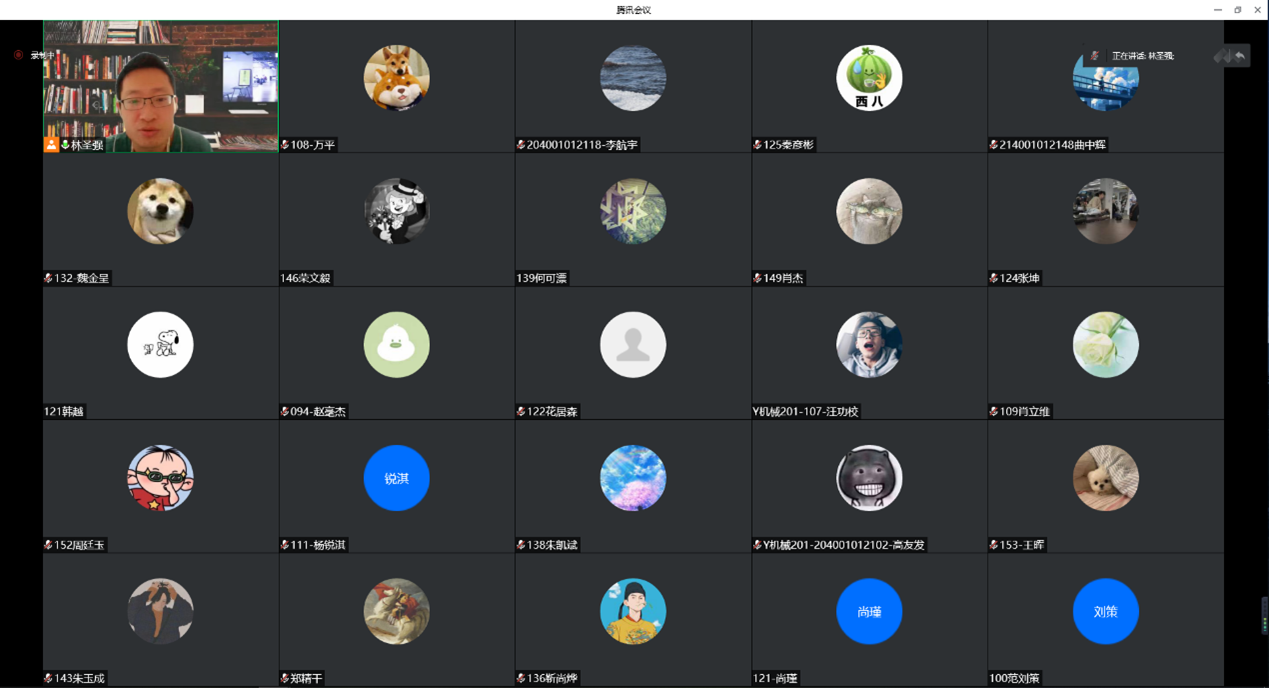Screen dimensions: 1269x688
Task: Click the green microphone icon of 林圣强
Action: [65, 145]
